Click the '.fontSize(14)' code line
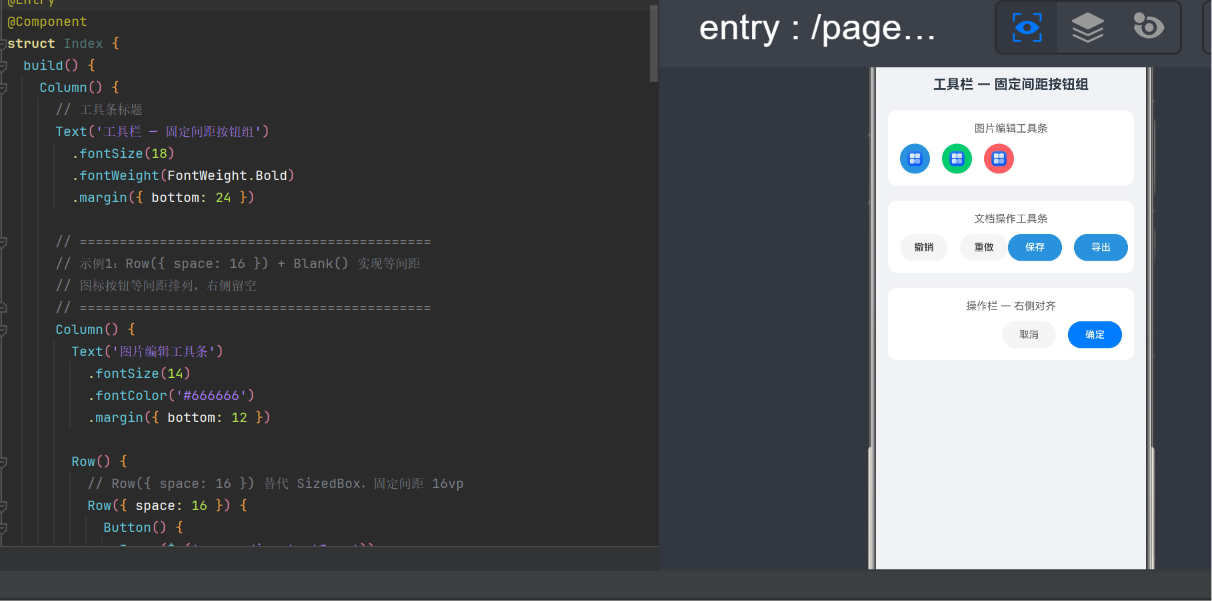The height and width of the screenshot is (601, 1212). [139, 373]
